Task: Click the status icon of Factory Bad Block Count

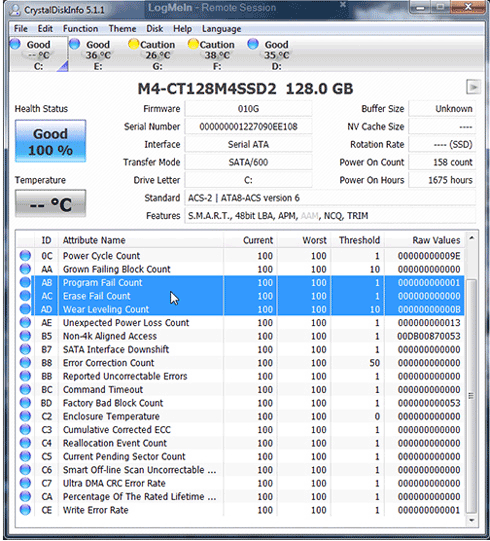Action: point(25,403)
